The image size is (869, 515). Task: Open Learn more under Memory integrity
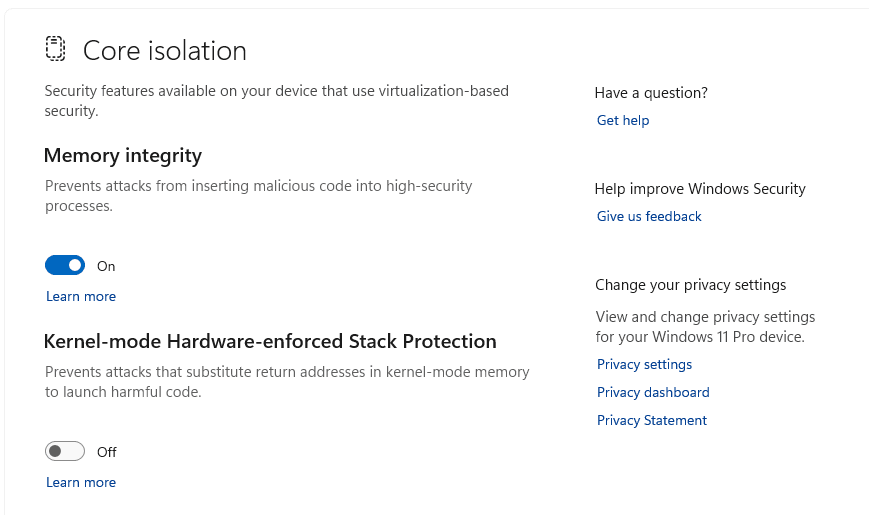pos(81,297)
